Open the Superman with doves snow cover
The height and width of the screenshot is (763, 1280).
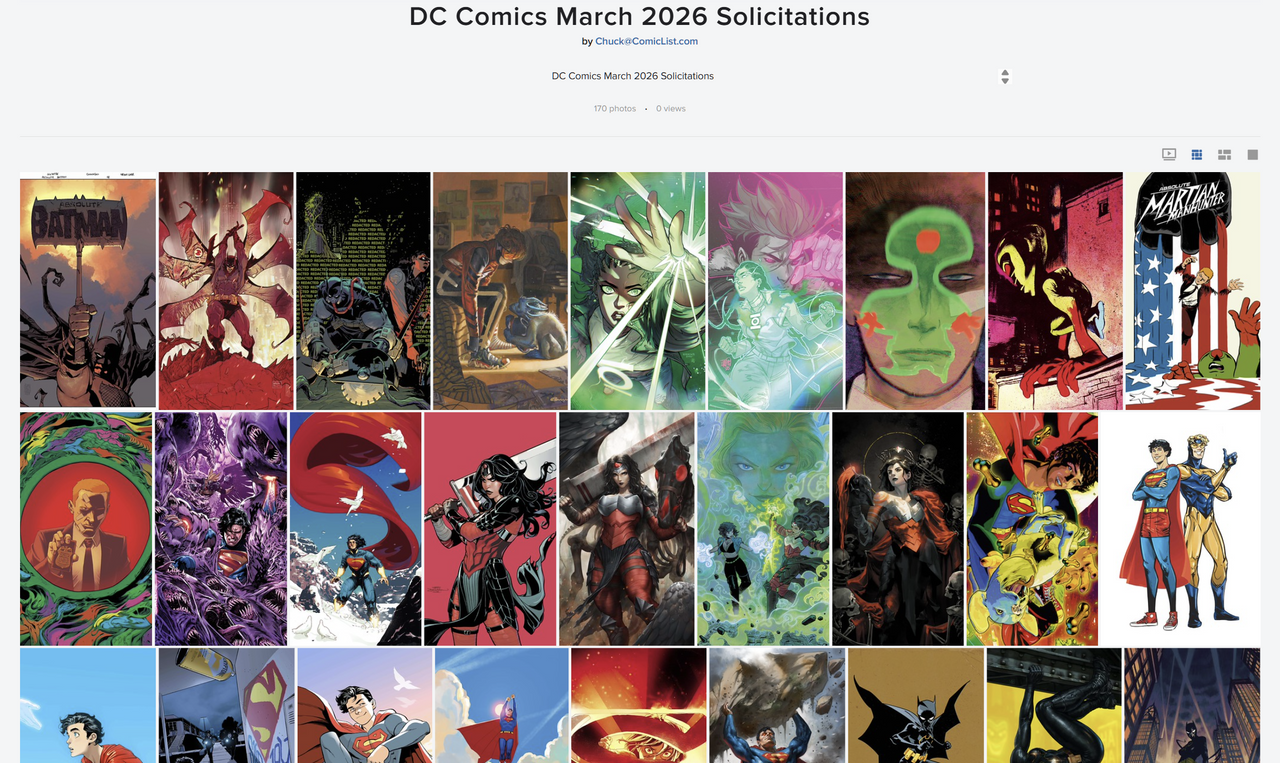click(x=355, y=529)
